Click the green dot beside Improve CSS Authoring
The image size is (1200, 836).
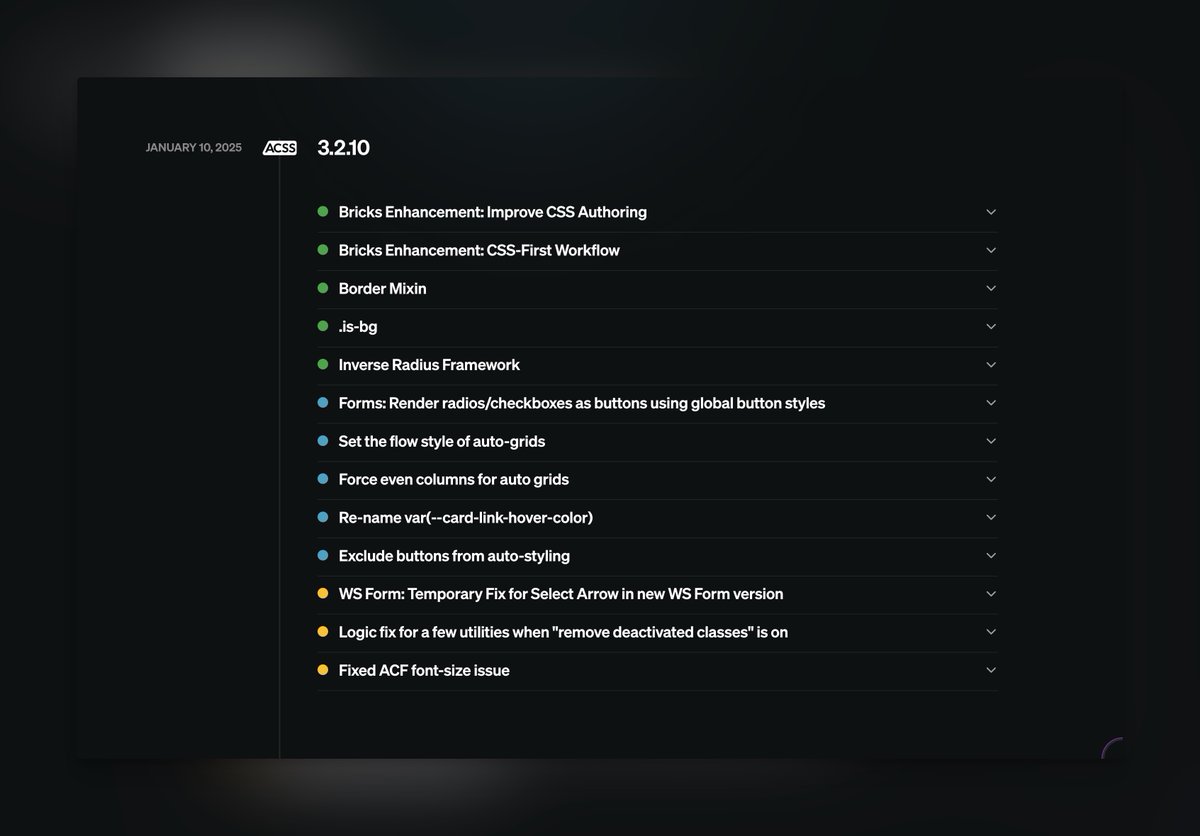pos(323,211)
